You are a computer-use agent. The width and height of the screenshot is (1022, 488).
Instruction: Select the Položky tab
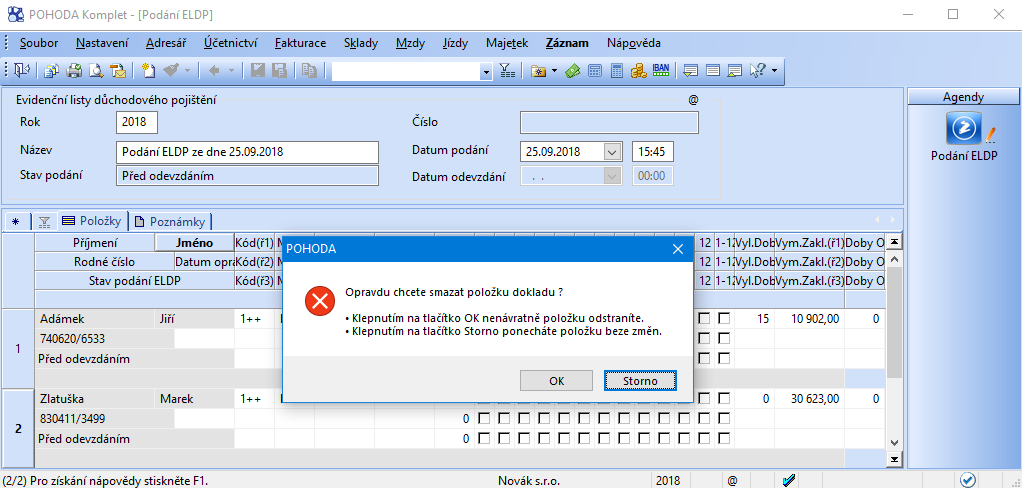(92, 221)
